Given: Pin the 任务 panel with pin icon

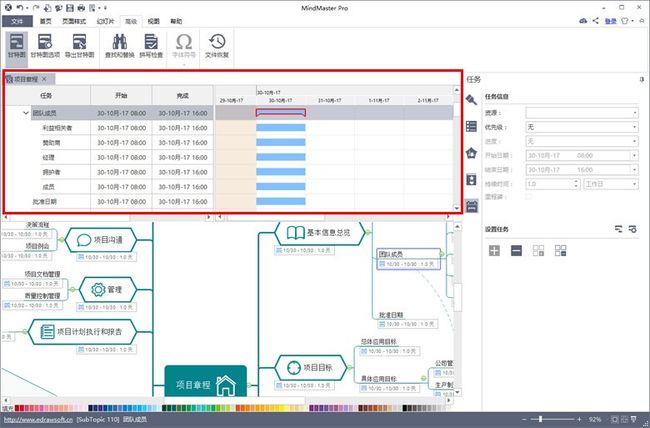Looking at the screenshot, I should [642, 79].
